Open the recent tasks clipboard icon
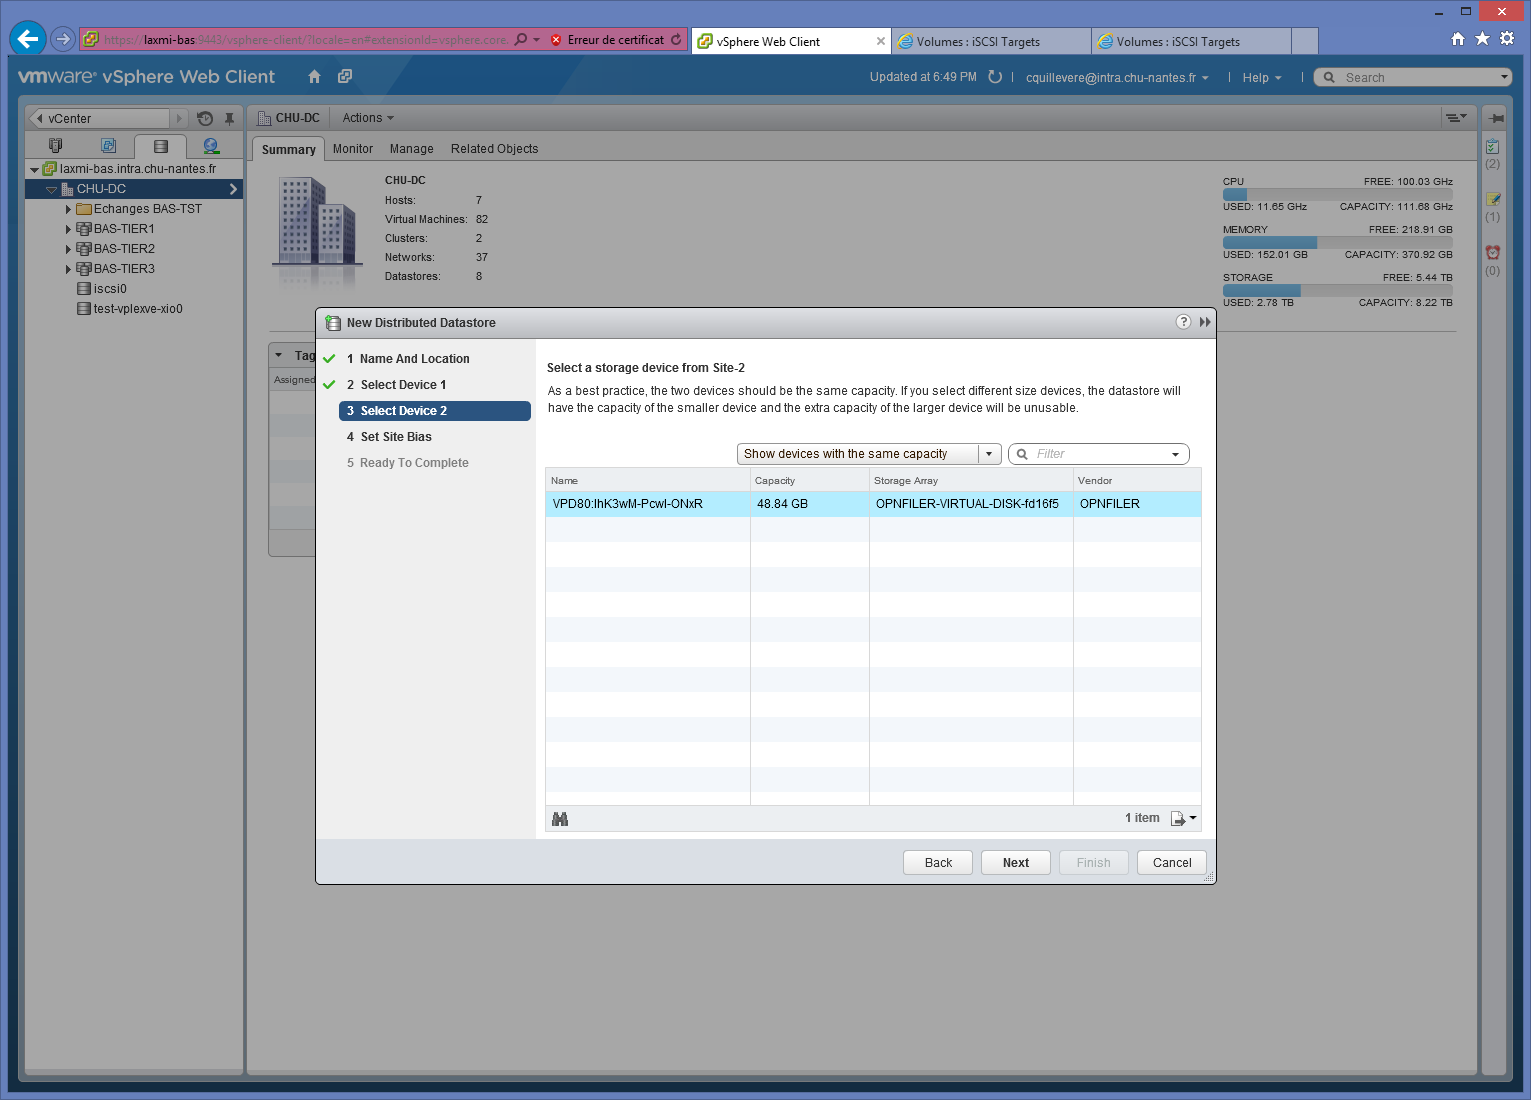 pos(1493,146)
